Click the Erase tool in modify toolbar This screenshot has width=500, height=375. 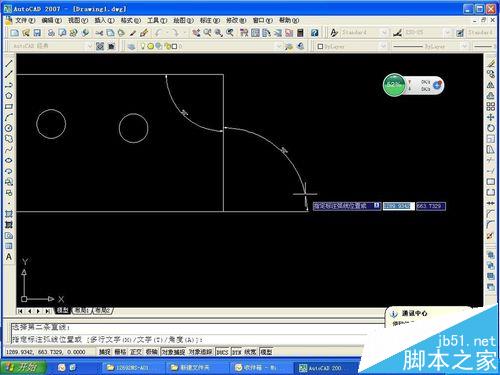490,63
